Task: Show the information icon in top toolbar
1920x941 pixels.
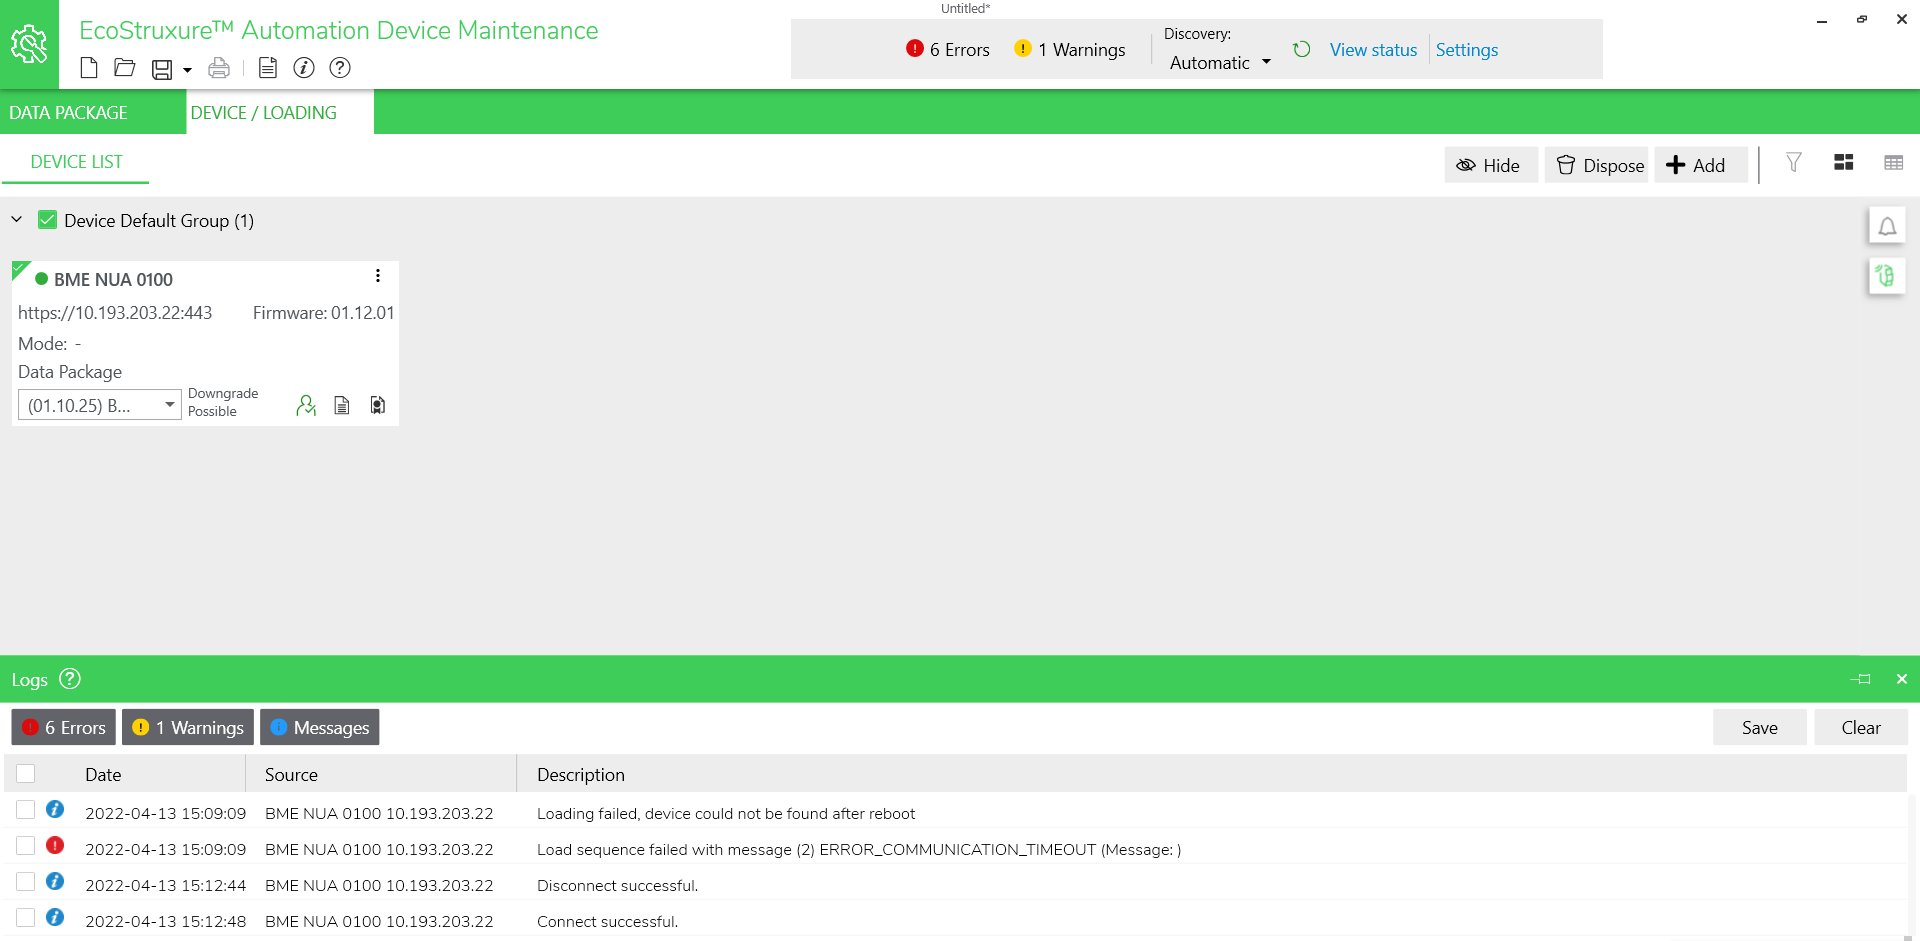Action: pyautogui.click(x=304, y=68)
